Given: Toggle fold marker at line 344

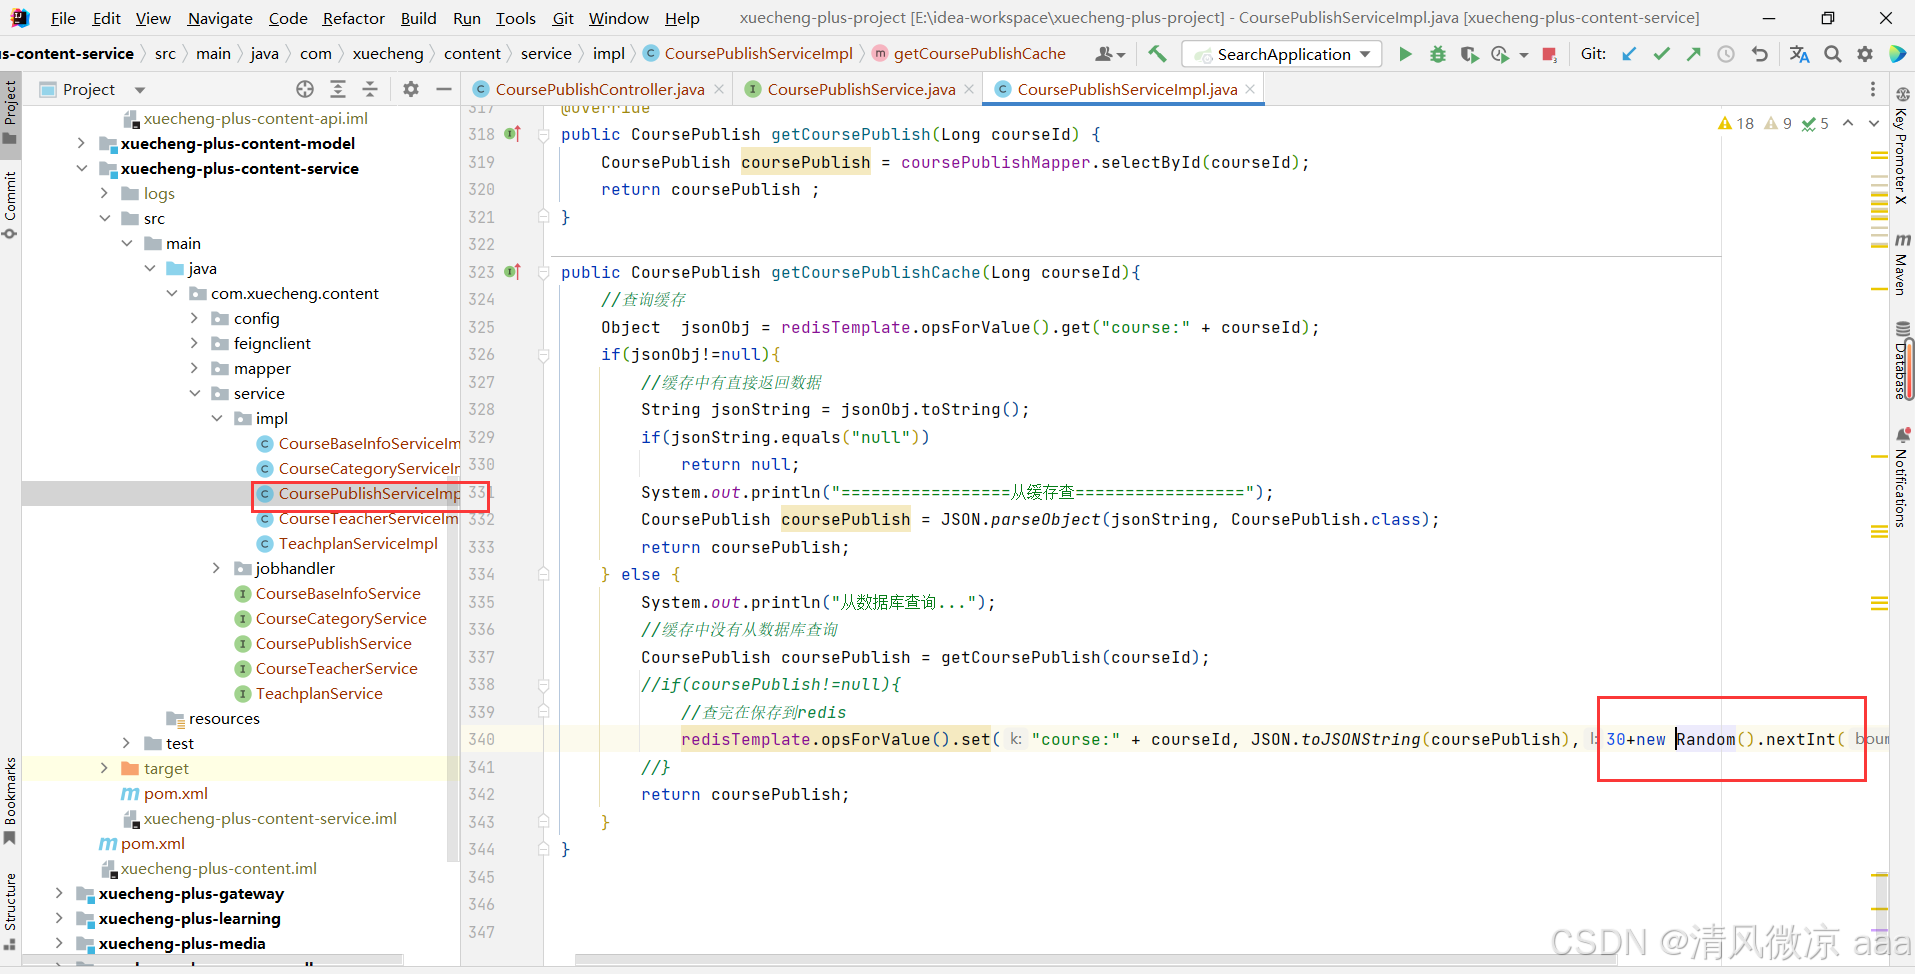Looking at the screenshot, I should tap(543, 849).
